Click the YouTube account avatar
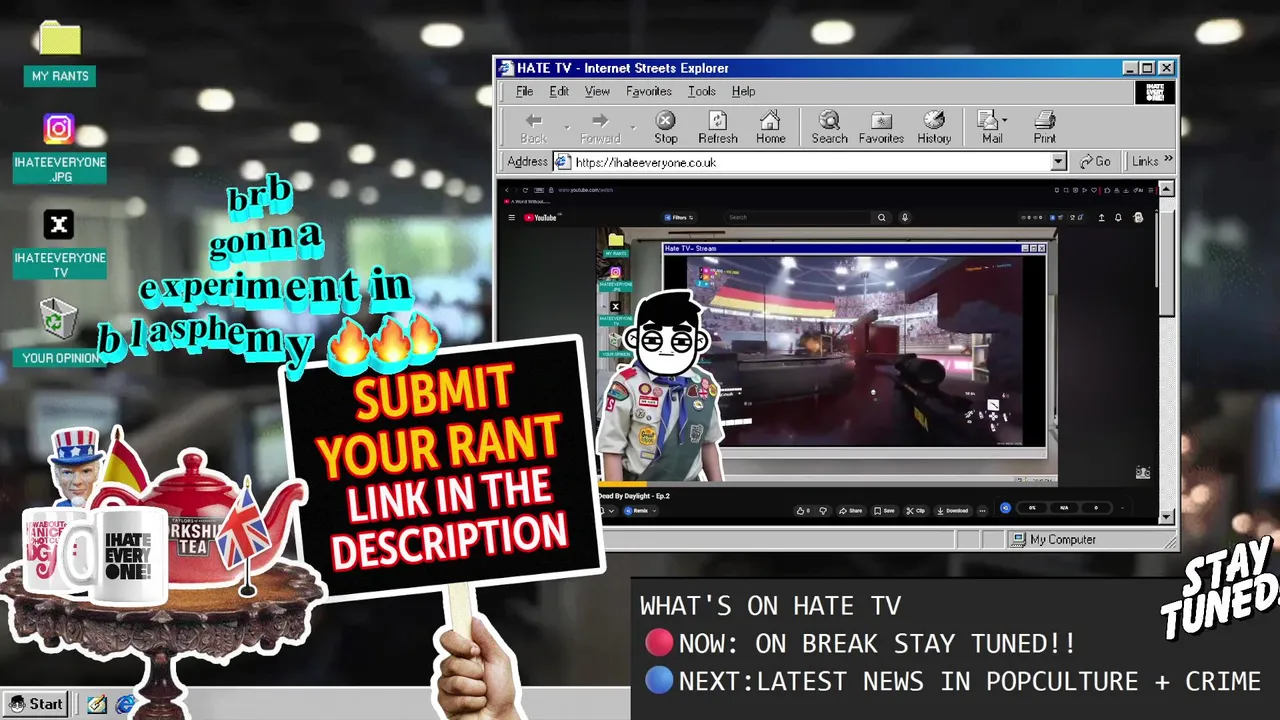The image size is (1280, 720). 1136,217
